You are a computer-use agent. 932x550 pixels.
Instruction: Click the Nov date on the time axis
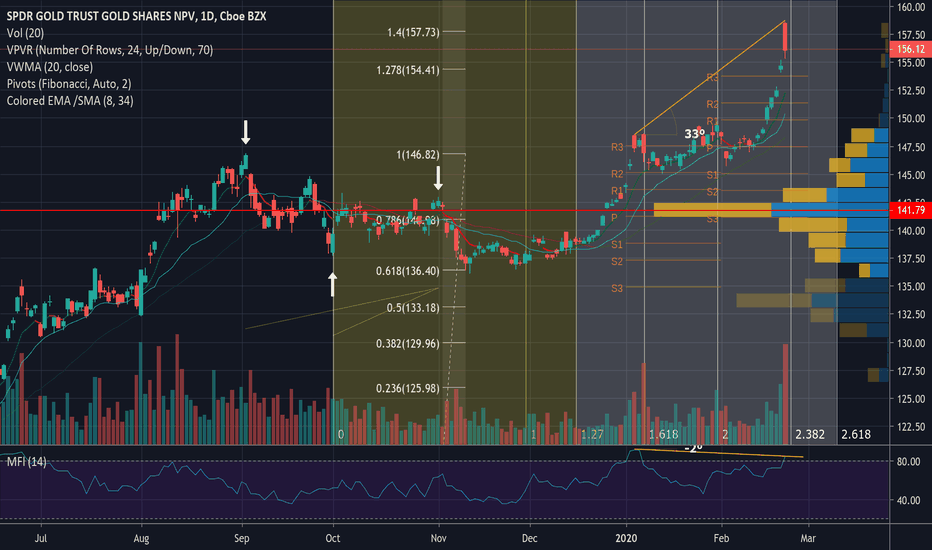(x=438, y=538)
